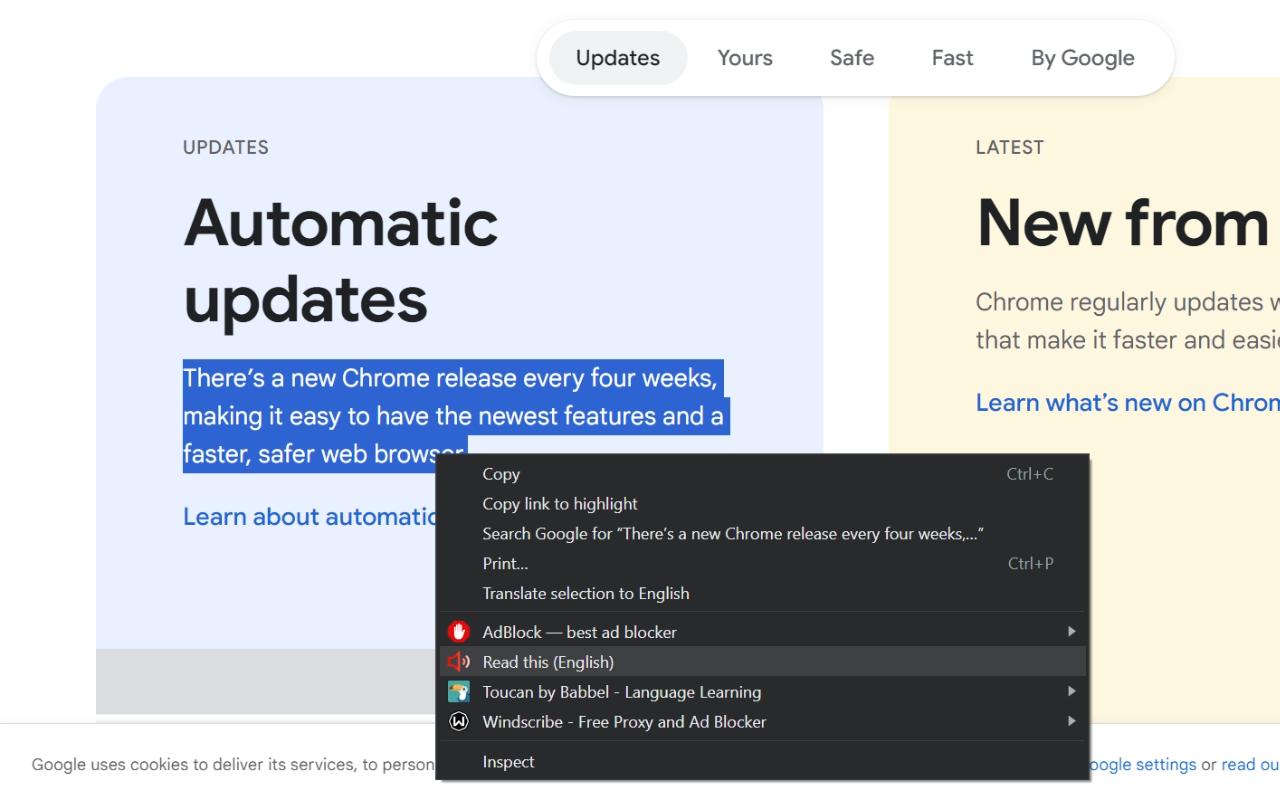The height and width of the screenshot is (800, 1280).
Task: Expand the AdBlock submenu arrow
Action: pyautogui.click(x=1071, y=632)
